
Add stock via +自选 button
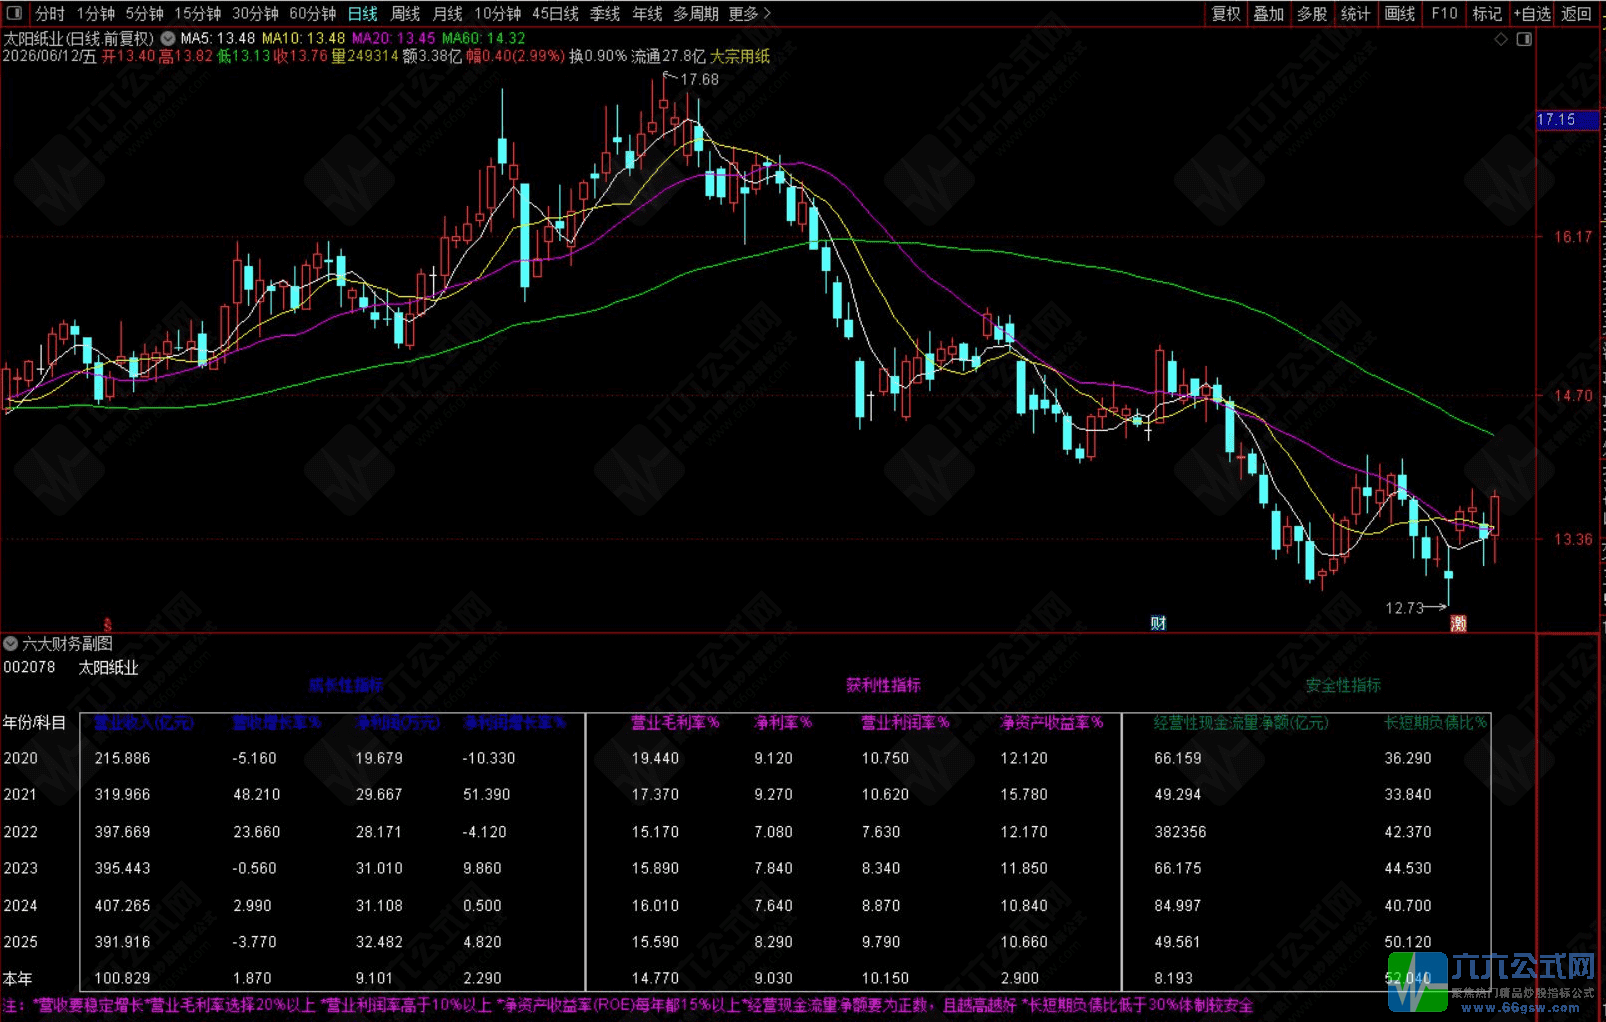(1532, 13)
